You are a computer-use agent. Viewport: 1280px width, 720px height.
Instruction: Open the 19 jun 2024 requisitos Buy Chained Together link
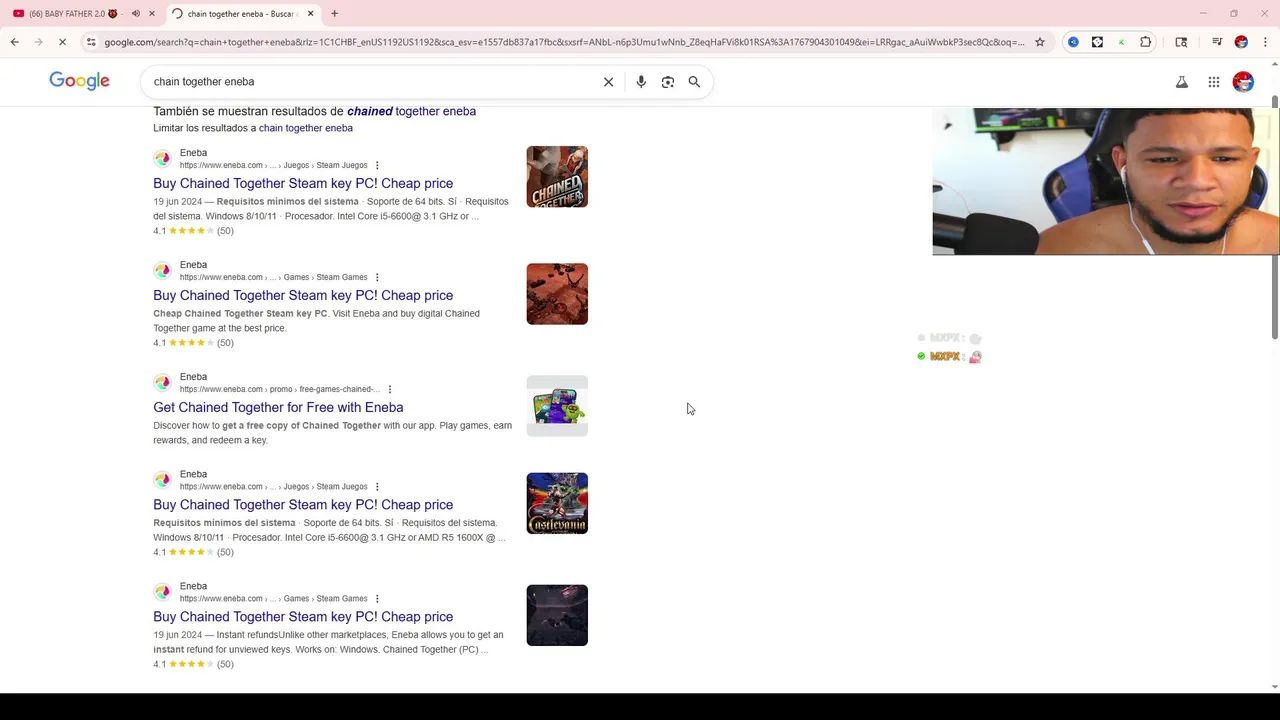coord(303,183)
